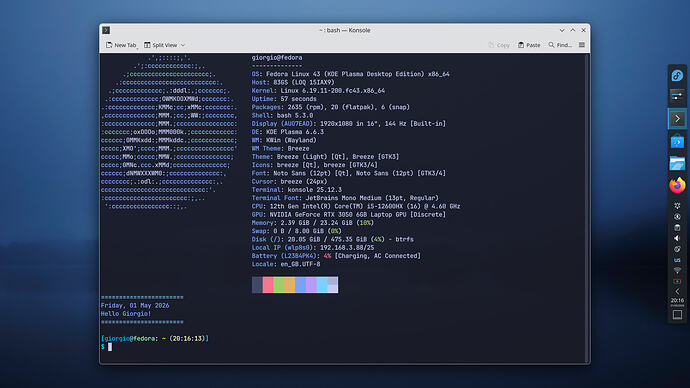Click the 'GPU: NVIDIA GeForce RTX 3050' line
The image size is (690, 388).
click(x=349, y=215)
